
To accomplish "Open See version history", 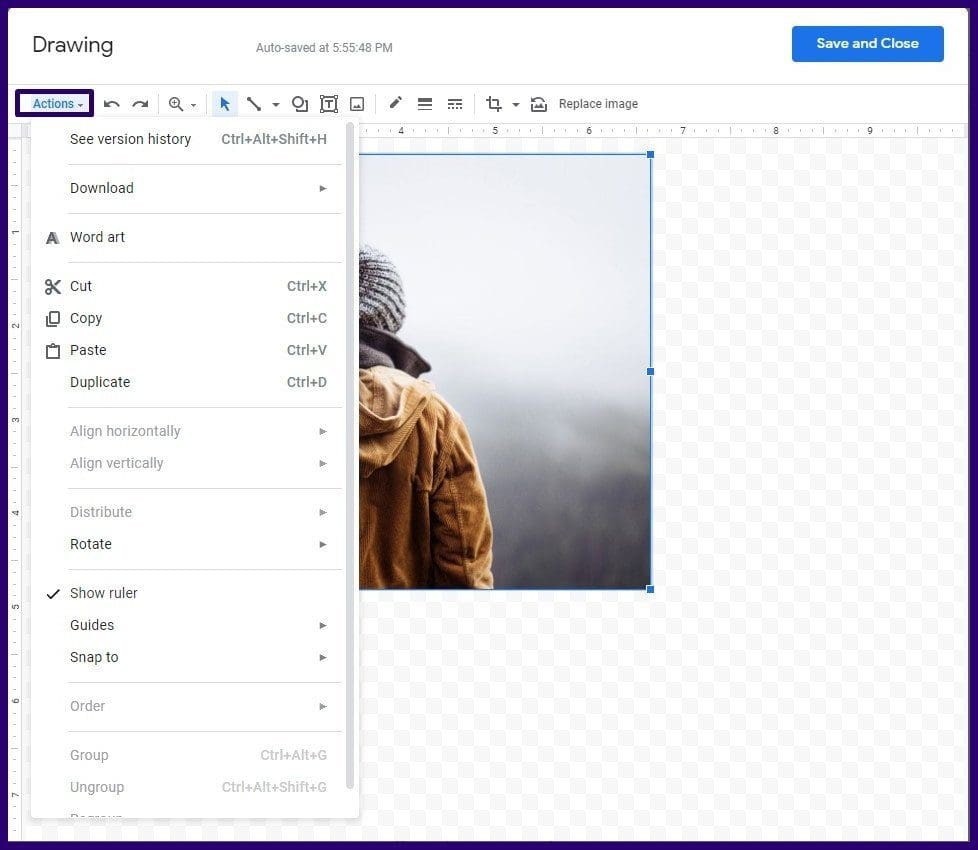I will 194,139.
